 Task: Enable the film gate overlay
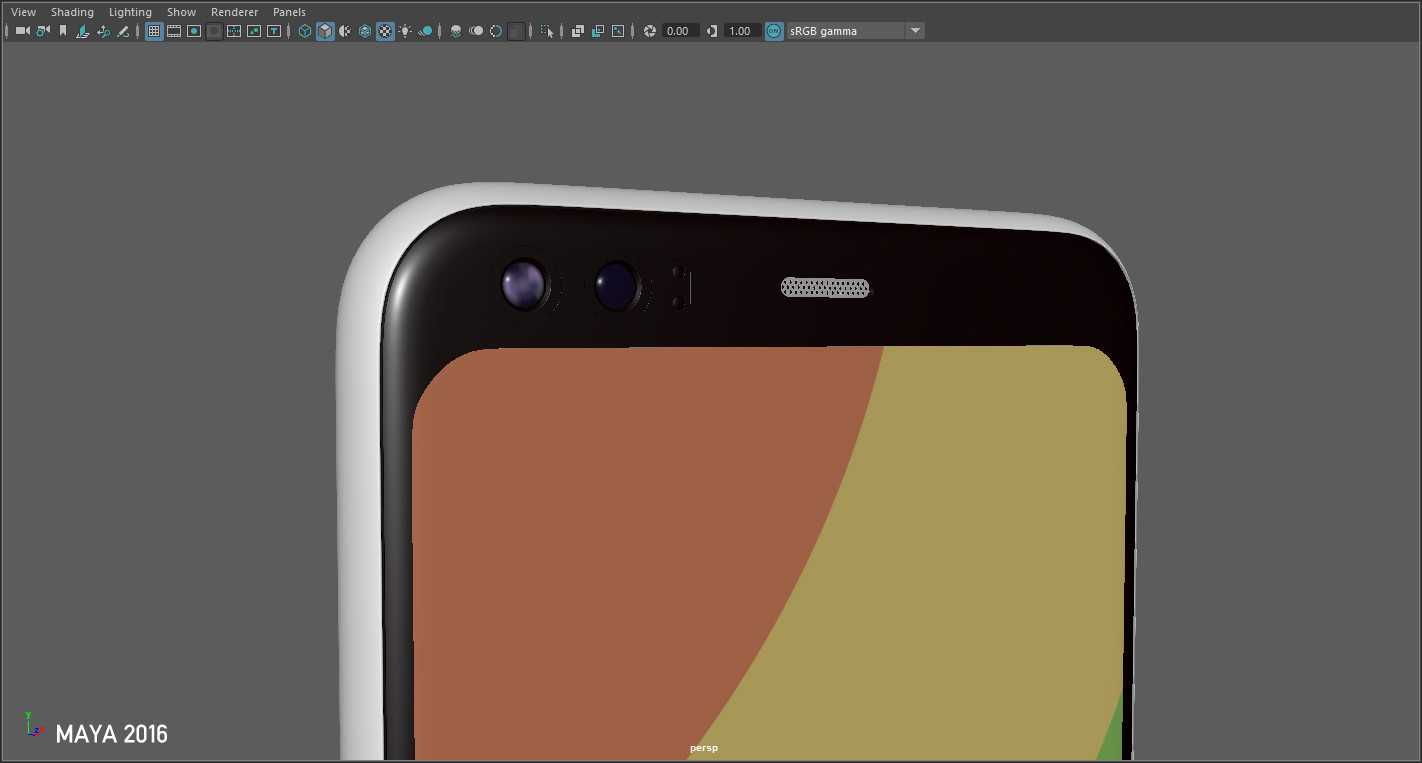173,30
